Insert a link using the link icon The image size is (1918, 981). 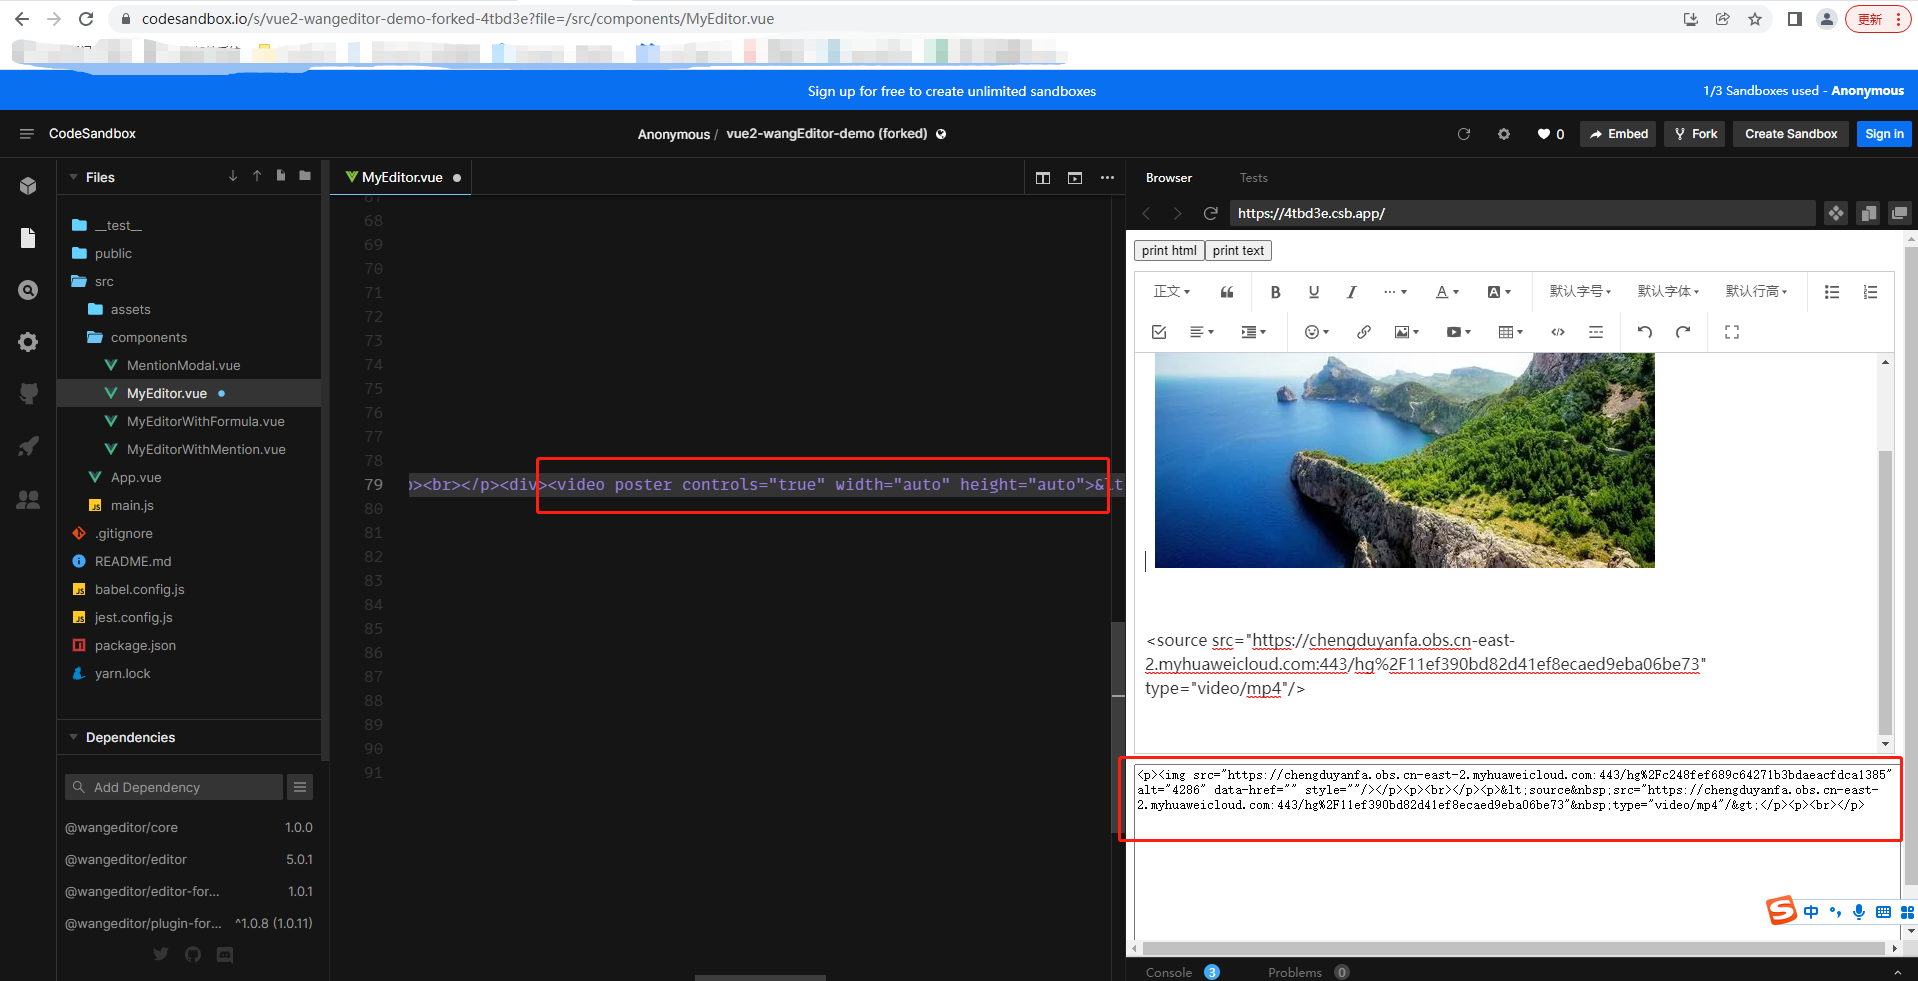[x=1363, y=331]
